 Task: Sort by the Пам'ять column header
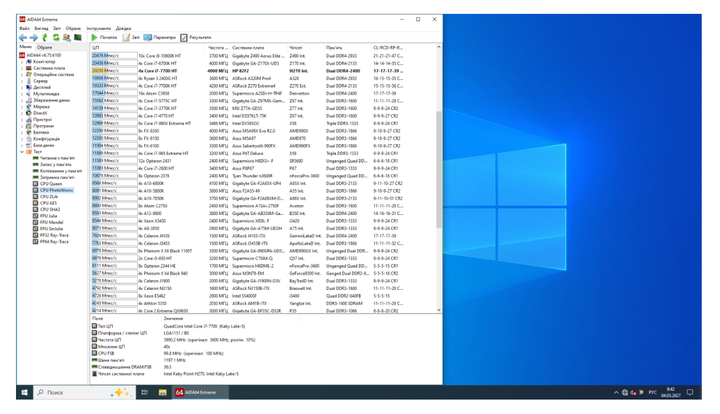click(347, 47)
